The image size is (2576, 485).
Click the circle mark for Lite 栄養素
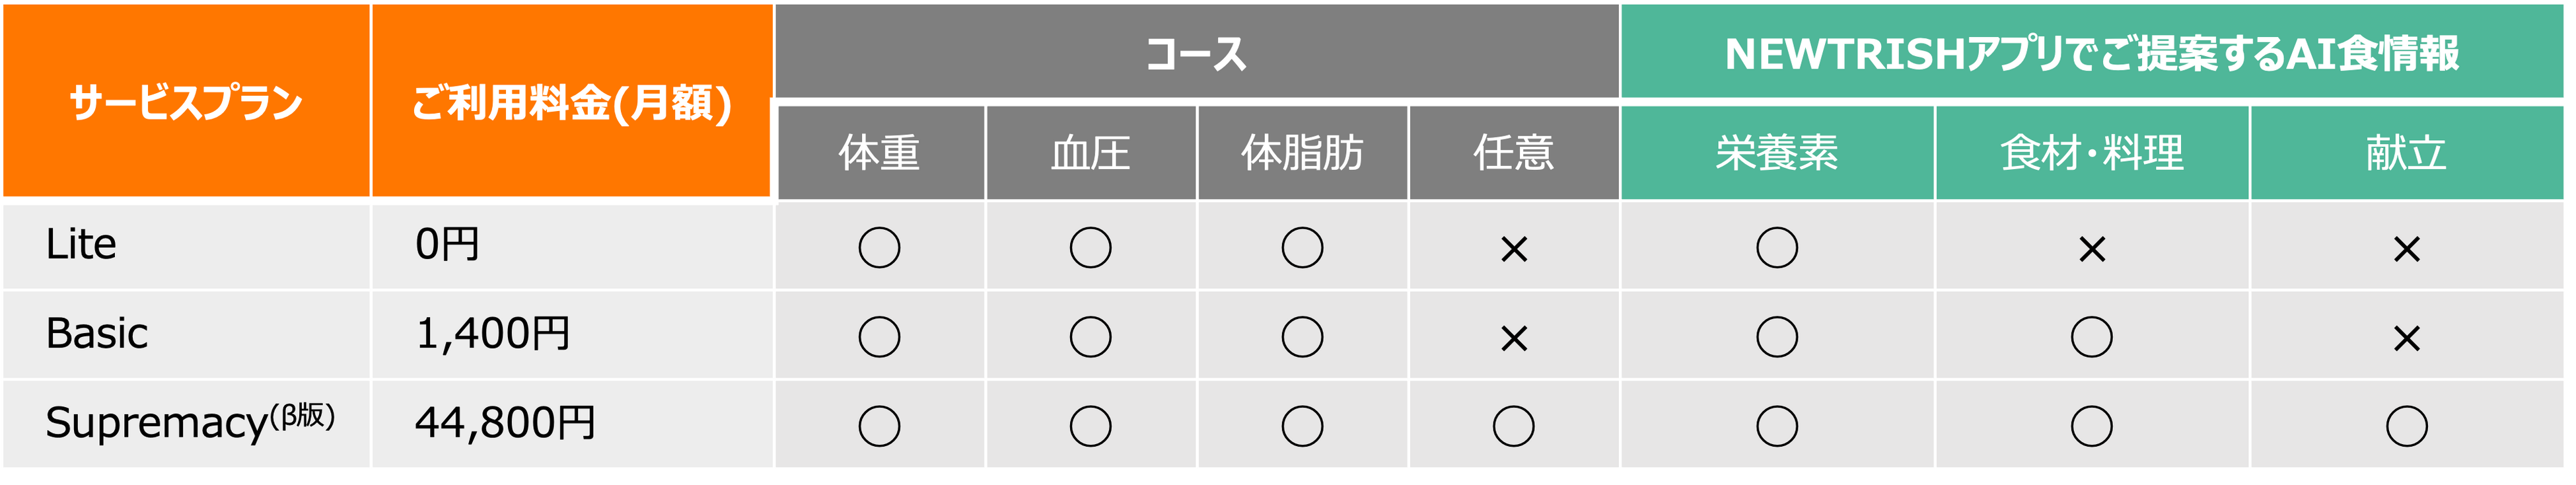coord(1777,247)
